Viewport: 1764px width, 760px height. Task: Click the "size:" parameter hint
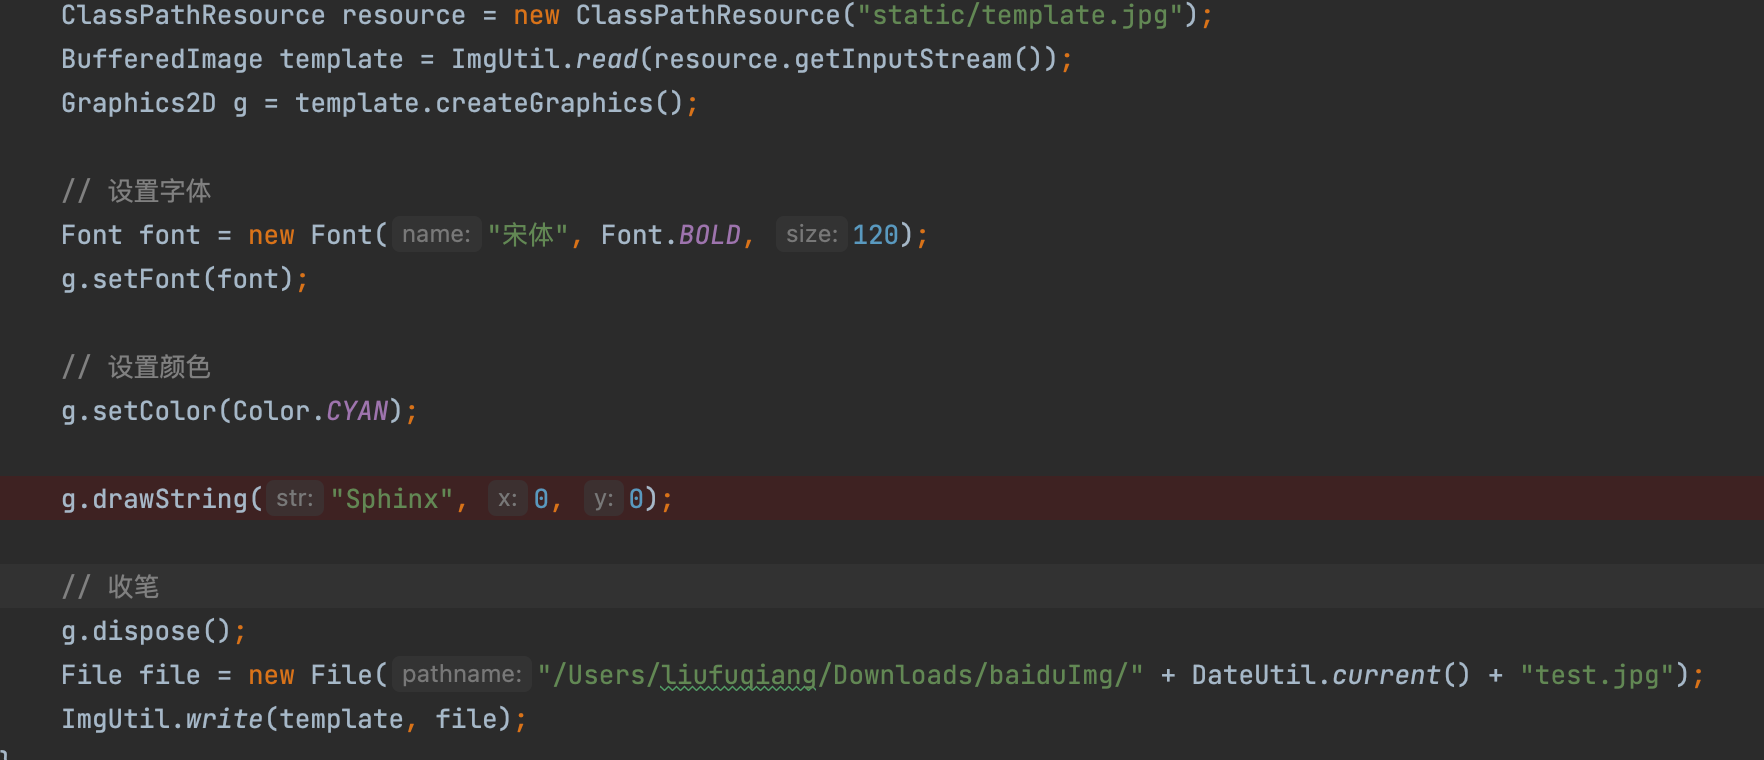click(x=812, y=235)
